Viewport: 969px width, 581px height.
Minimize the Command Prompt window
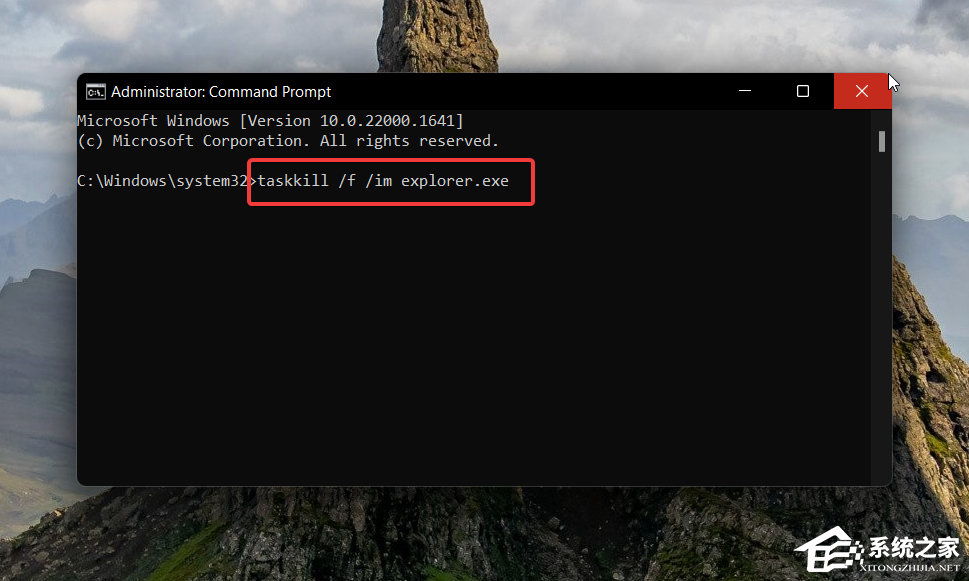(x=745, y=91)
